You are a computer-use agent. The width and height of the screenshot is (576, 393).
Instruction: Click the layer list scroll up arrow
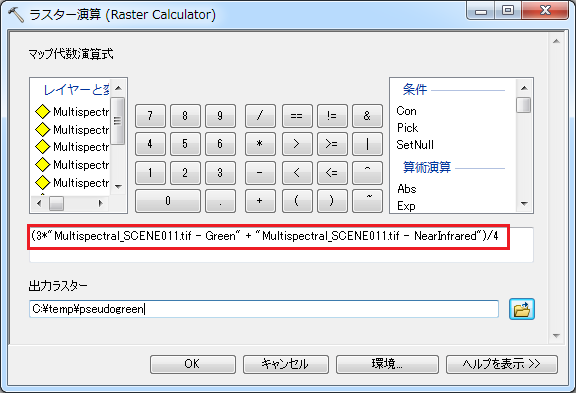pos(118,88)
